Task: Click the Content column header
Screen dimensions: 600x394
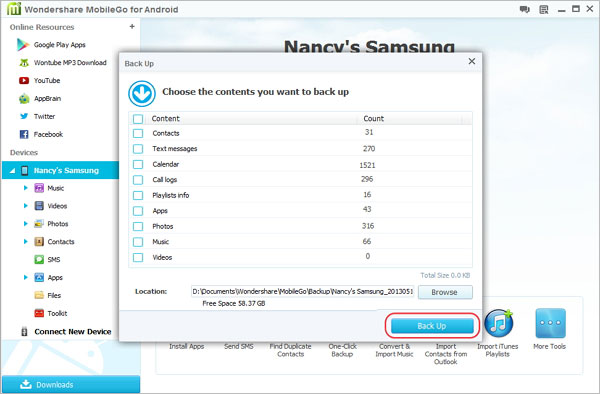Action: coord(165,119)
